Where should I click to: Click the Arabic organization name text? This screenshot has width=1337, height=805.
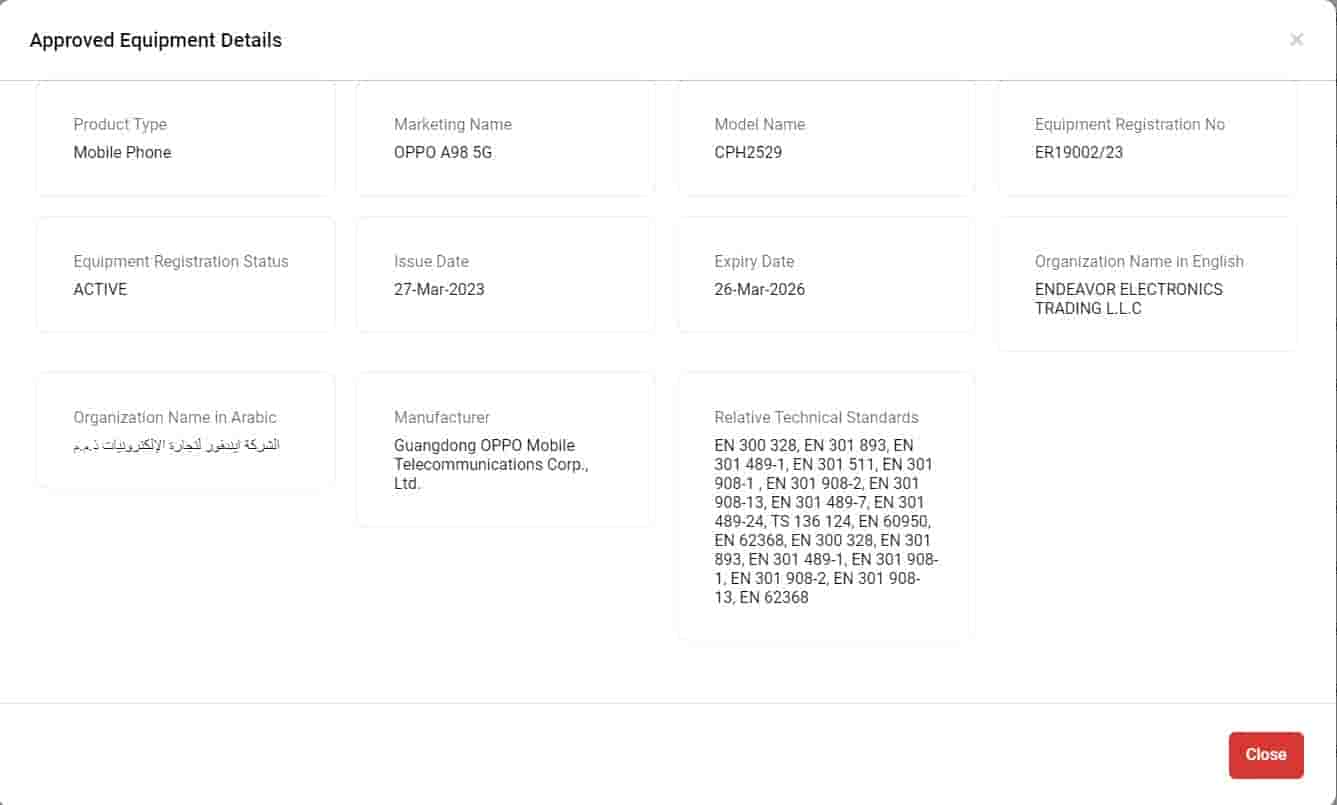pyautogui.click(x=176, y=444)
